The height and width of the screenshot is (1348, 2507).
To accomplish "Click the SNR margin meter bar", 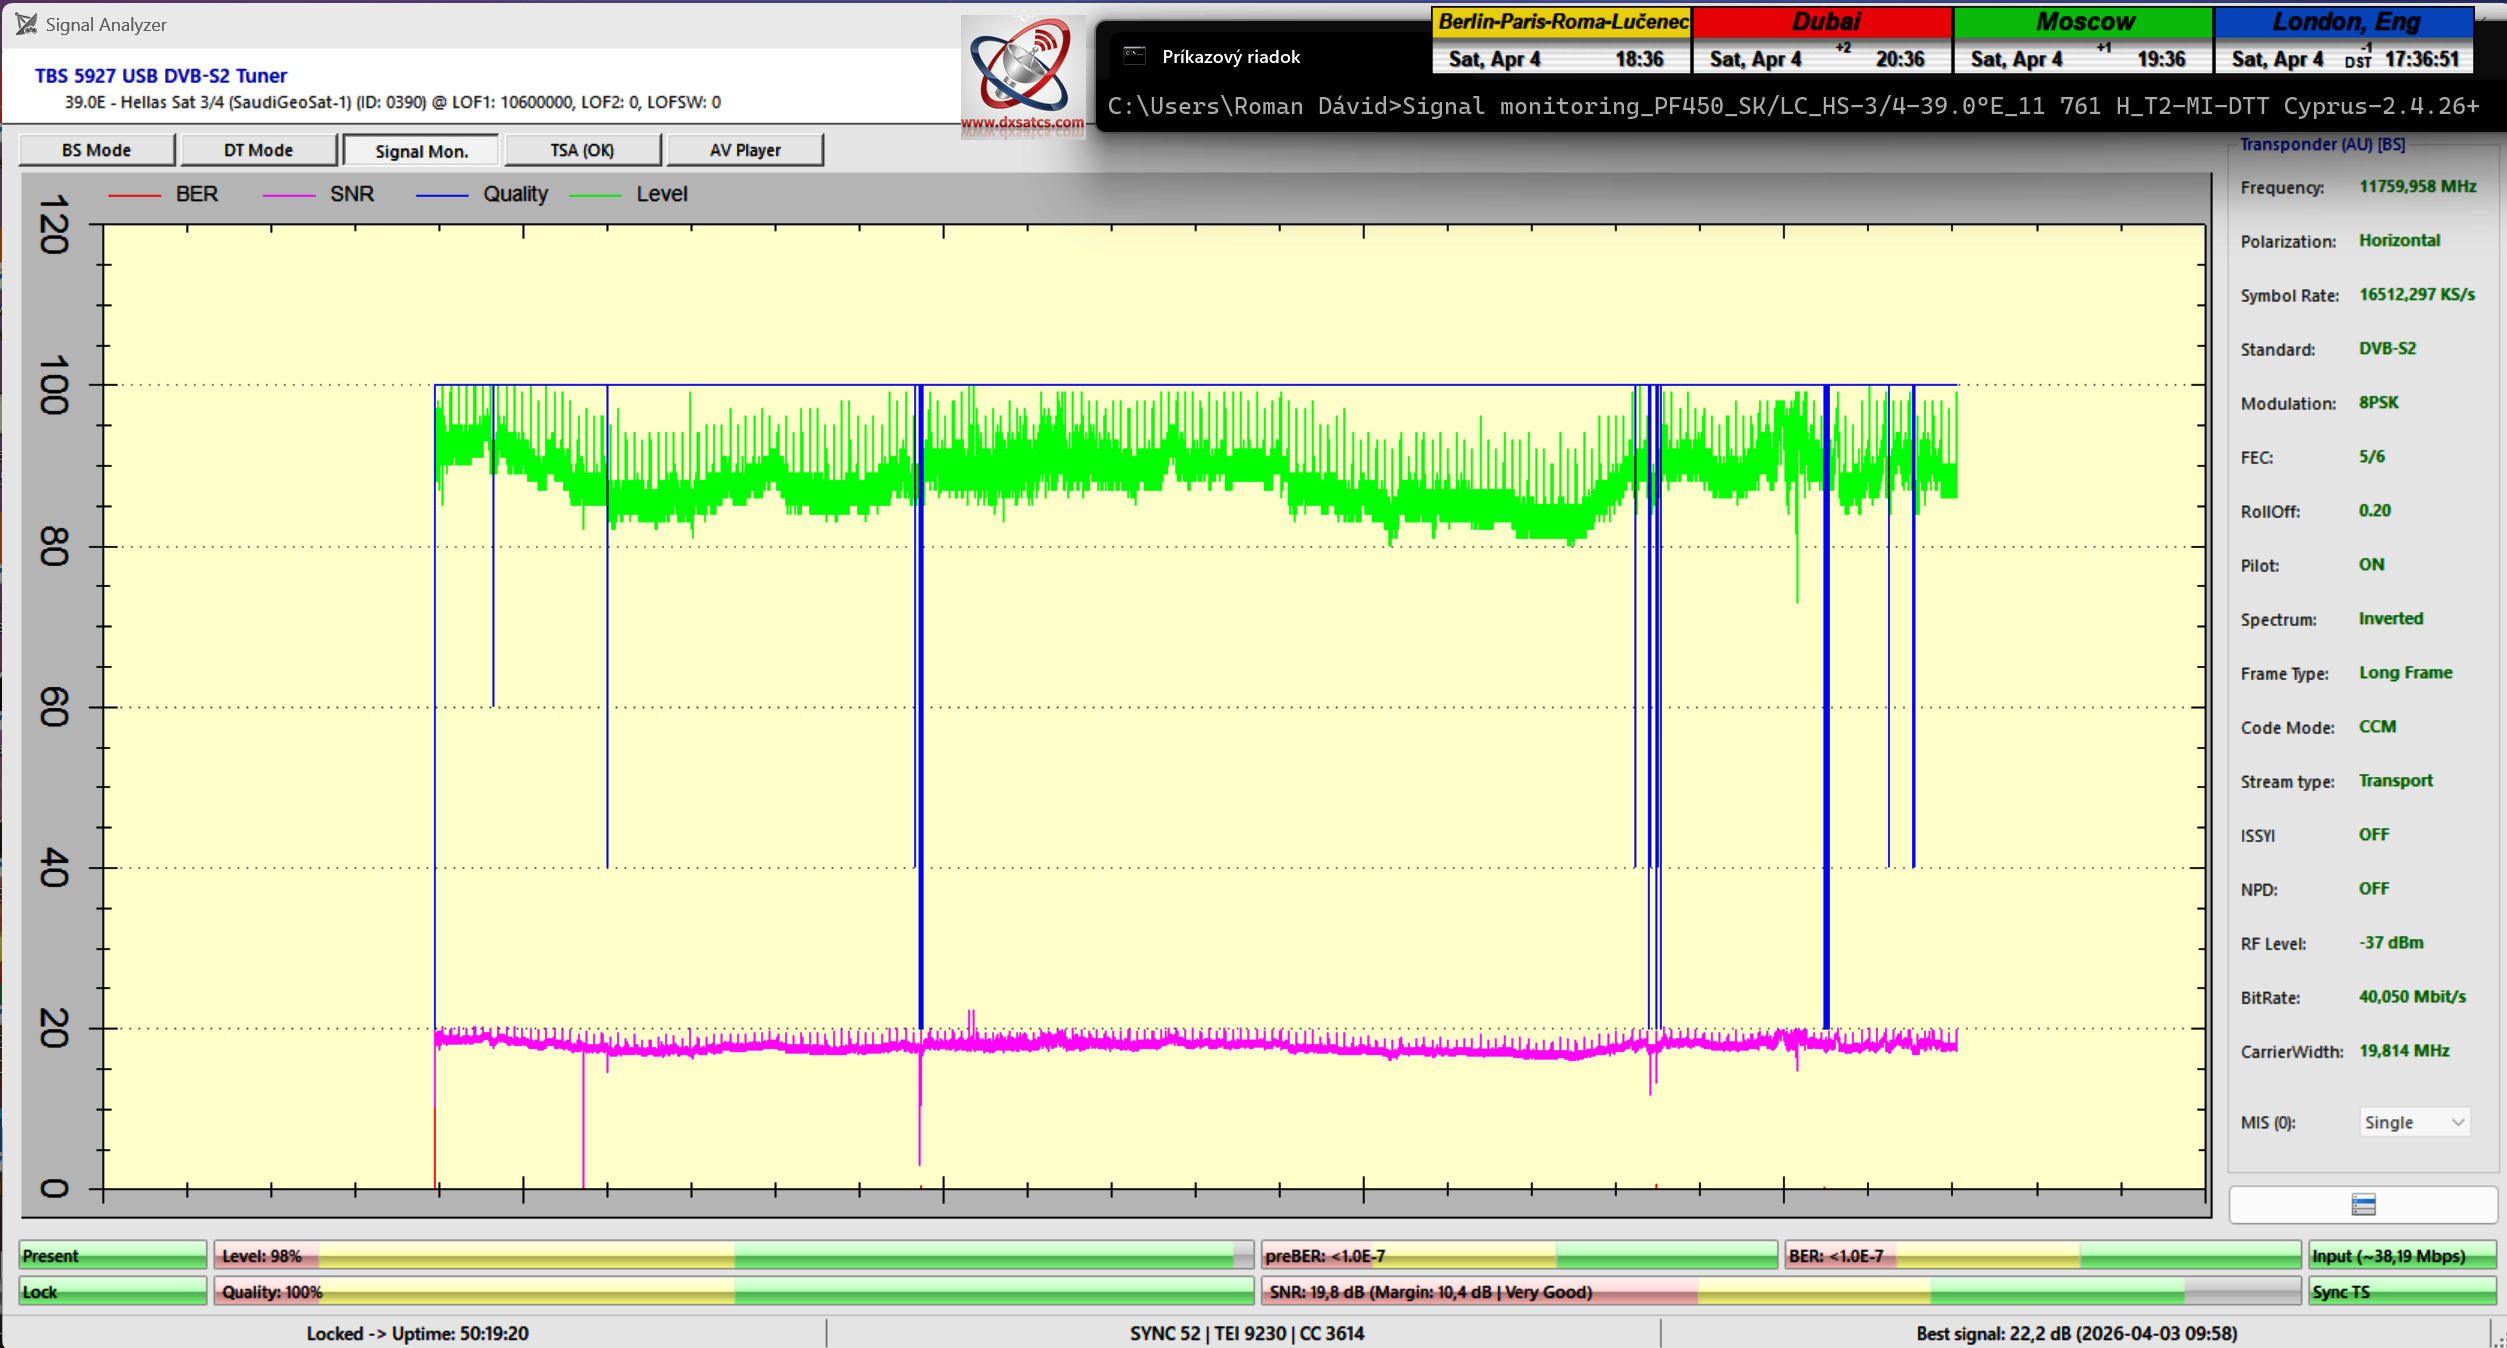I will (x=1779, y=1292).
